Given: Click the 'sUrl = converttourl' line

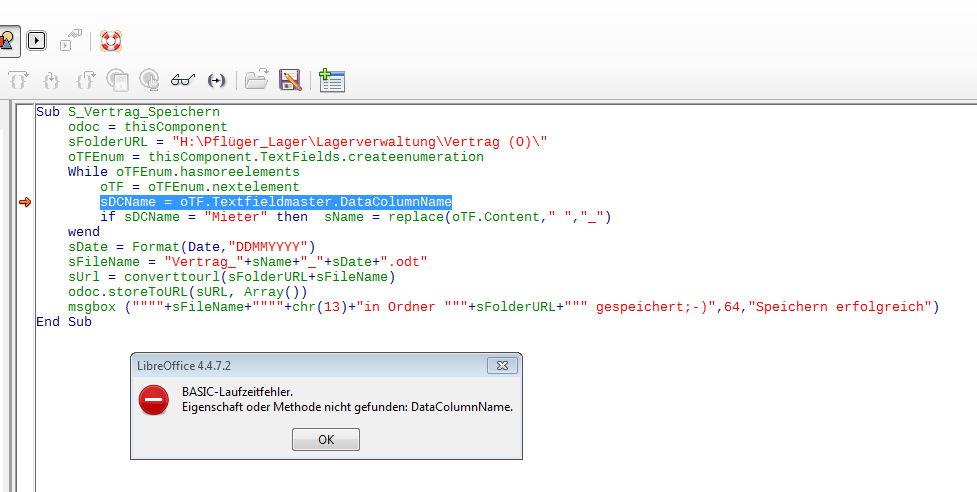Looking at the screenshot, I should click(x=232, y=277).
